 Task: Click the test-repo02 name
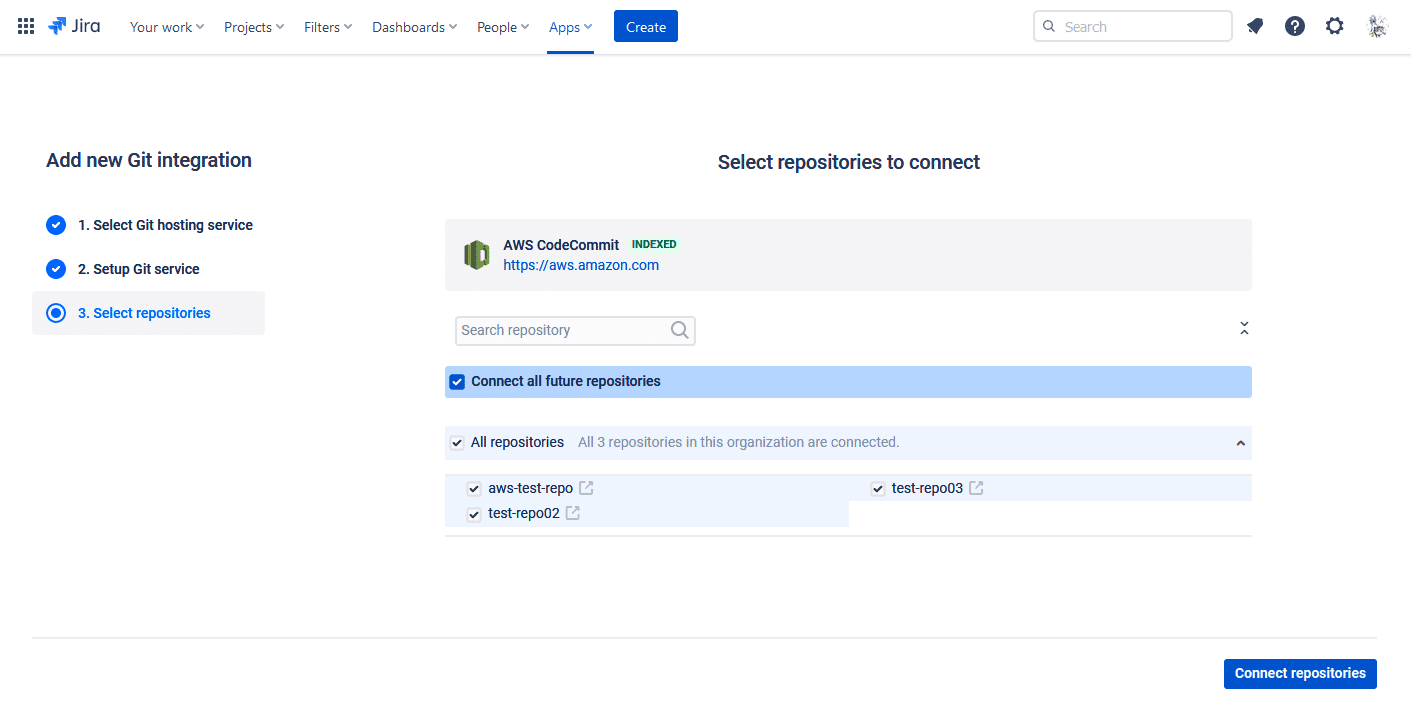point(524,513)
